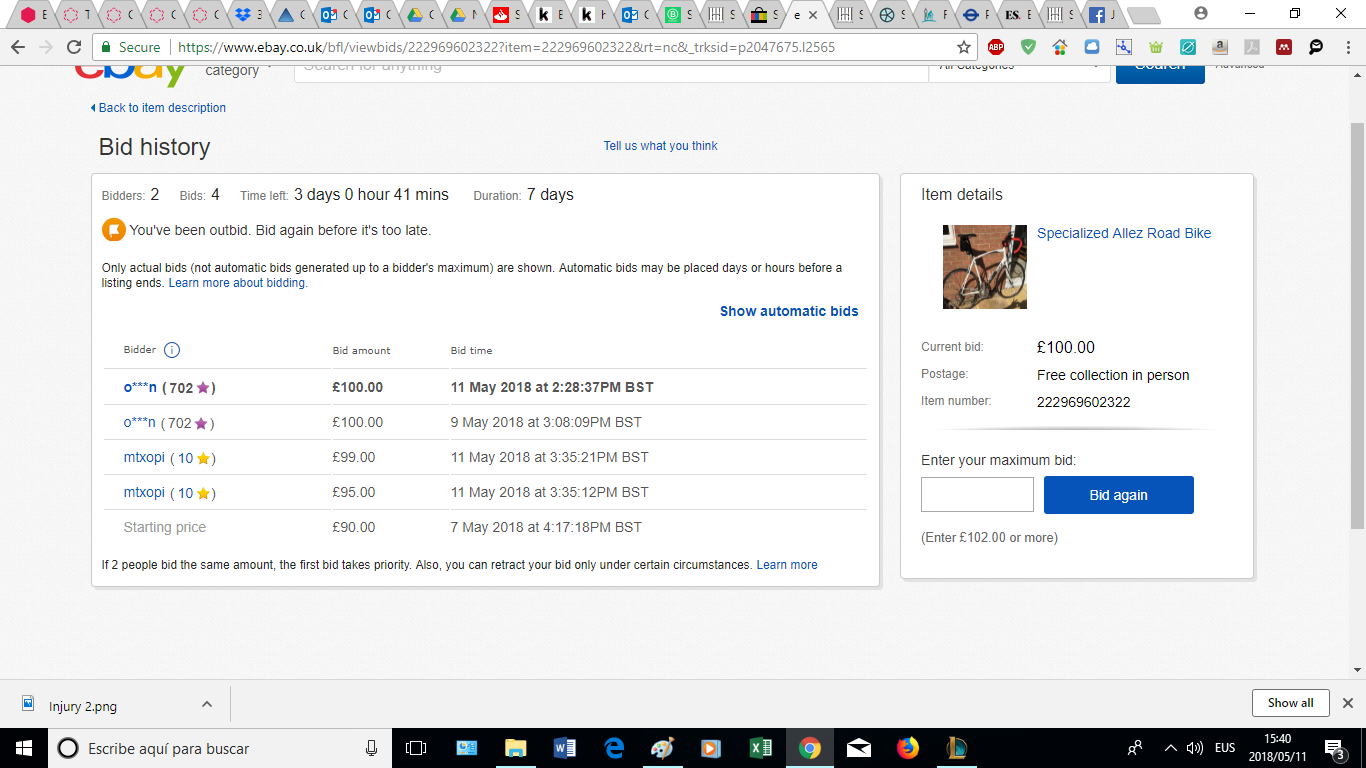The height and width of the screenshot is (768, 1366).
Task: Open Microsoft Edge from the taskbar
Action: (614, 748)
